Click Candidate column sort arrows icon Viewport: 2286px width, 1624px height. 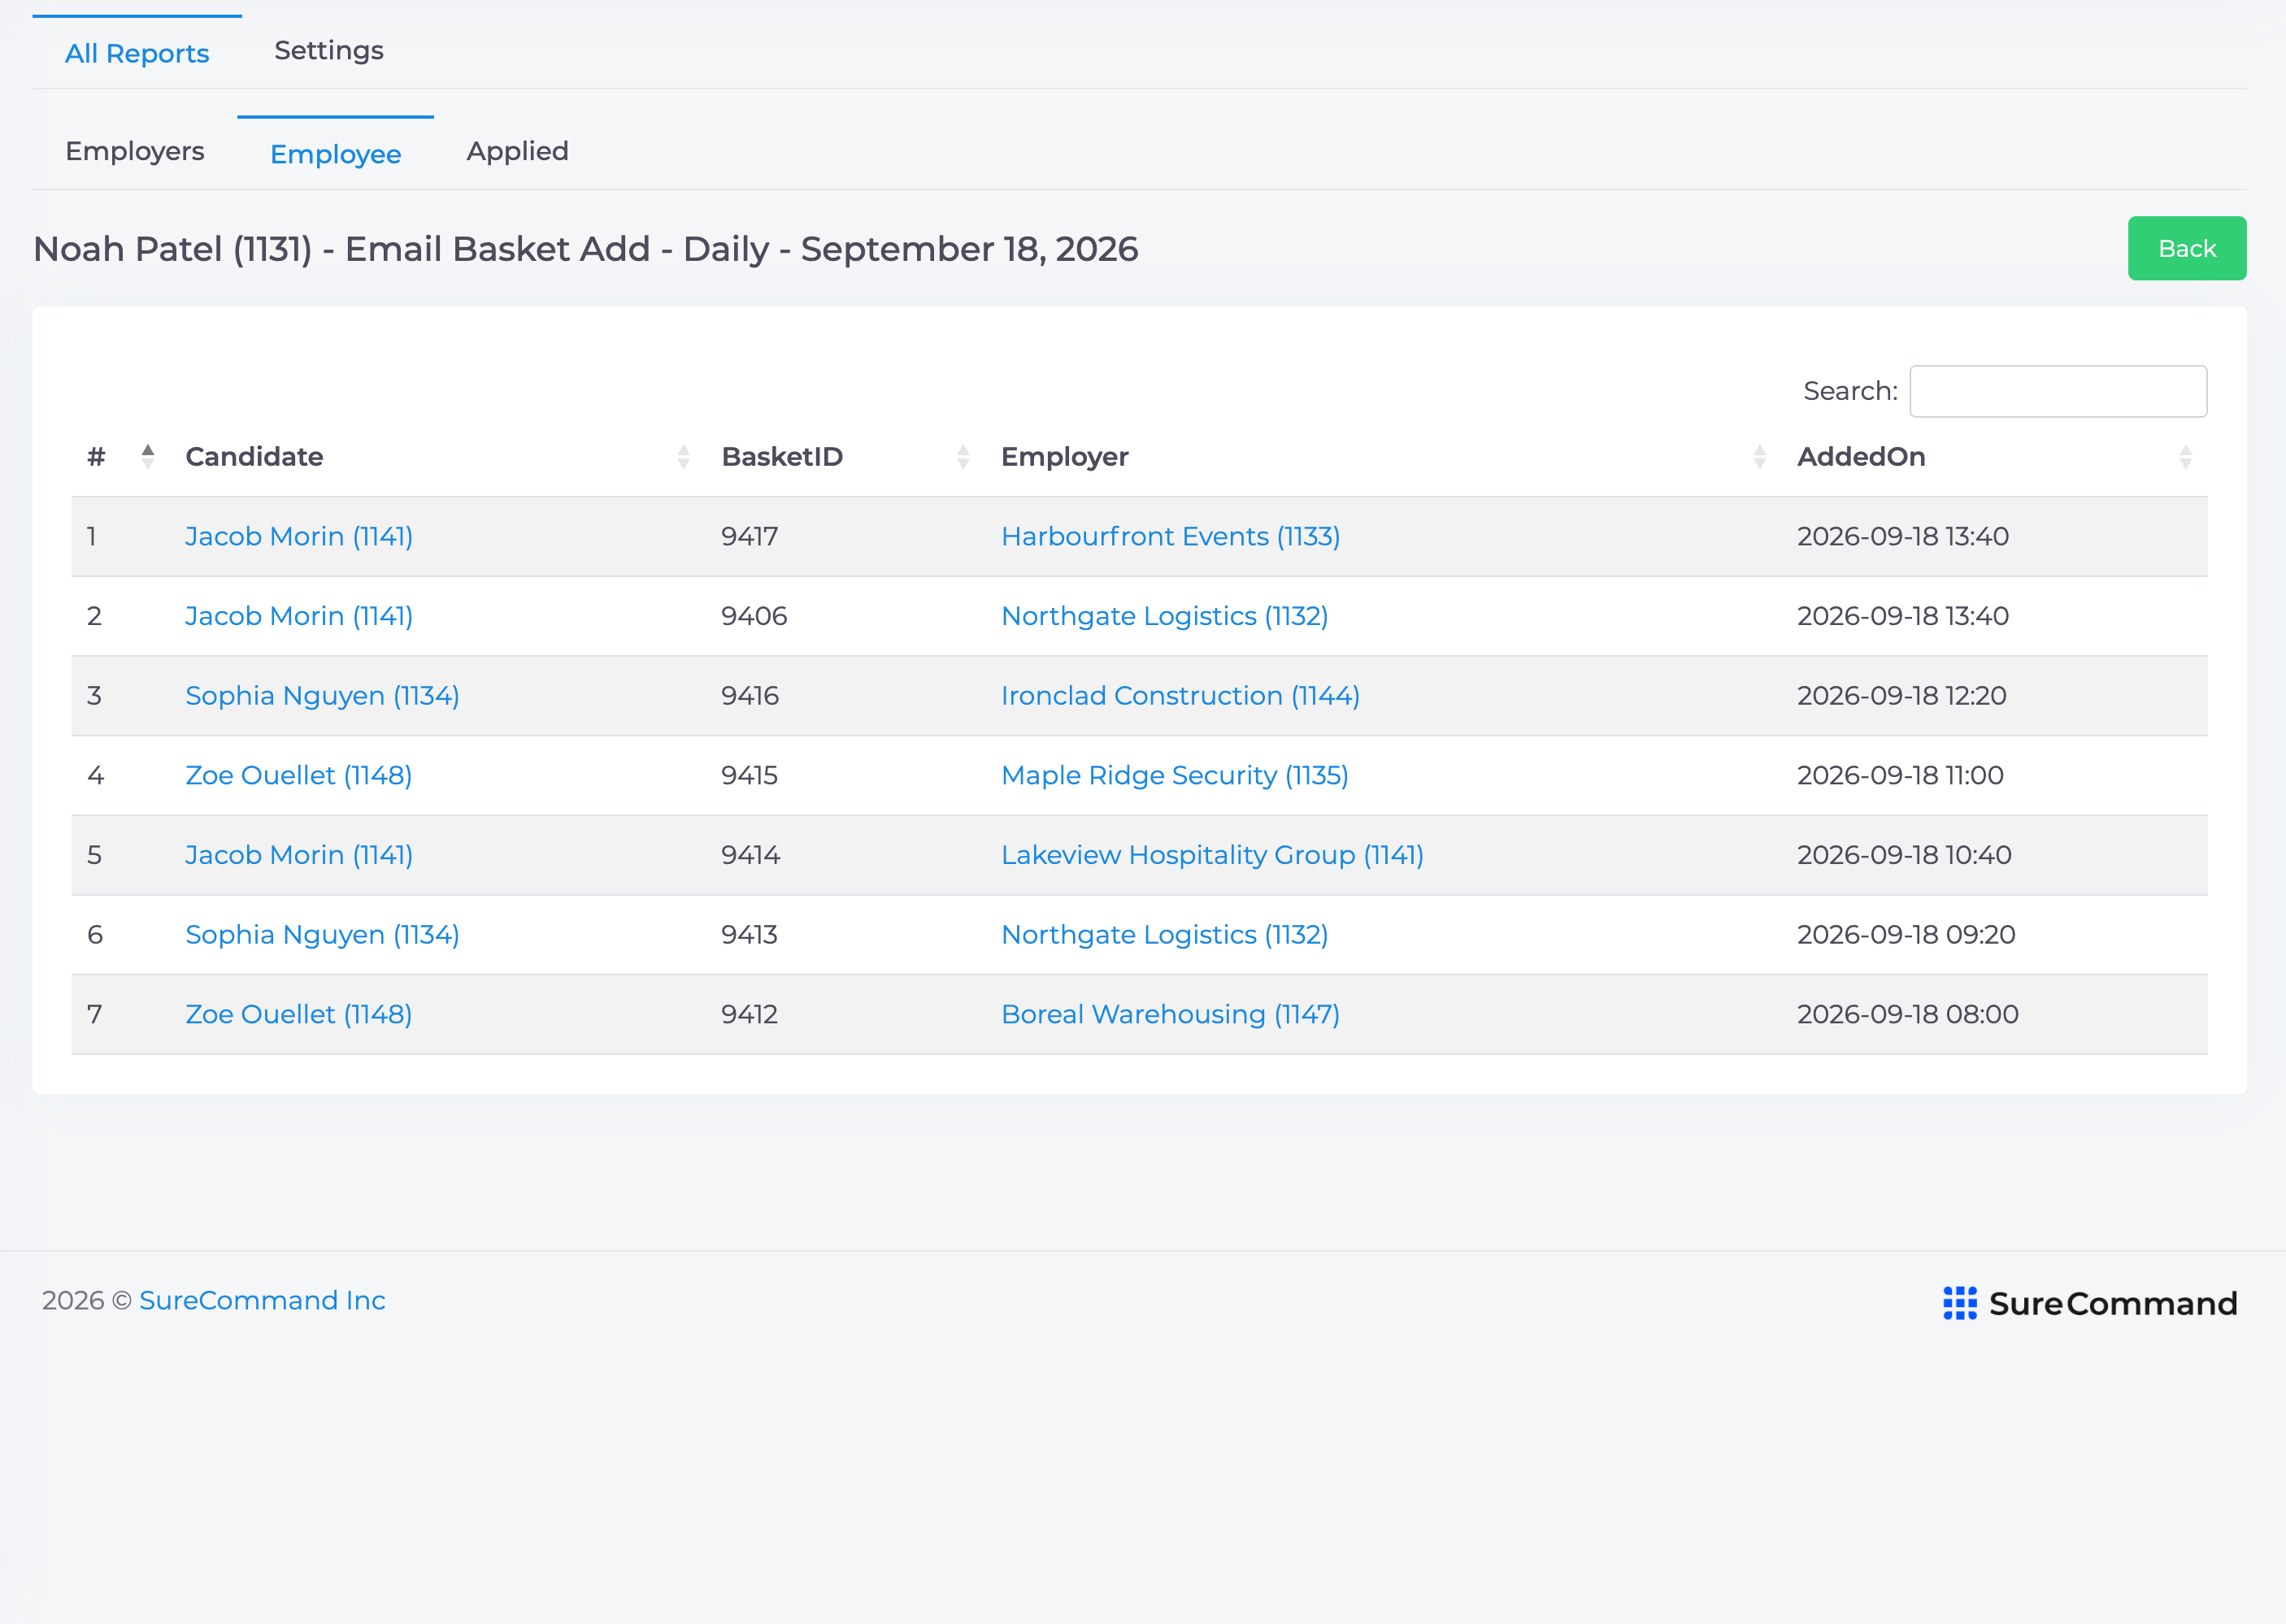point(683,457)
